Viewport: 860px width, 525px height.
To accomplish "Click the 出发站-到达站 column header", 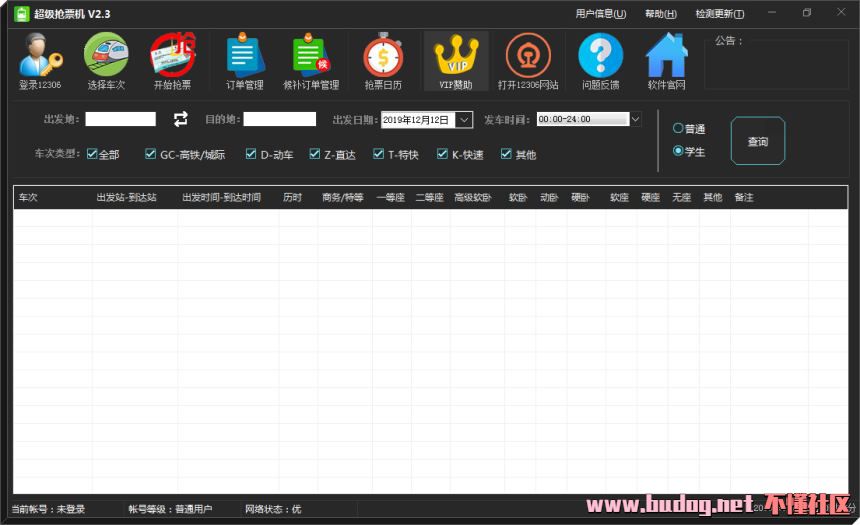I will click(127, 197).
